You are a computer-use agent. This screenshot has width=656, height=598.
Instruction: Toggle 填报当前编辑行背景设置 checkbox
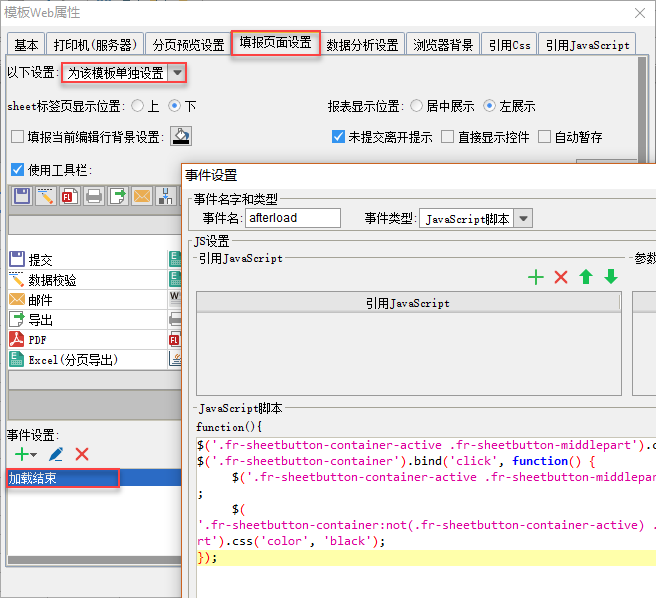(x=17, y=136)
